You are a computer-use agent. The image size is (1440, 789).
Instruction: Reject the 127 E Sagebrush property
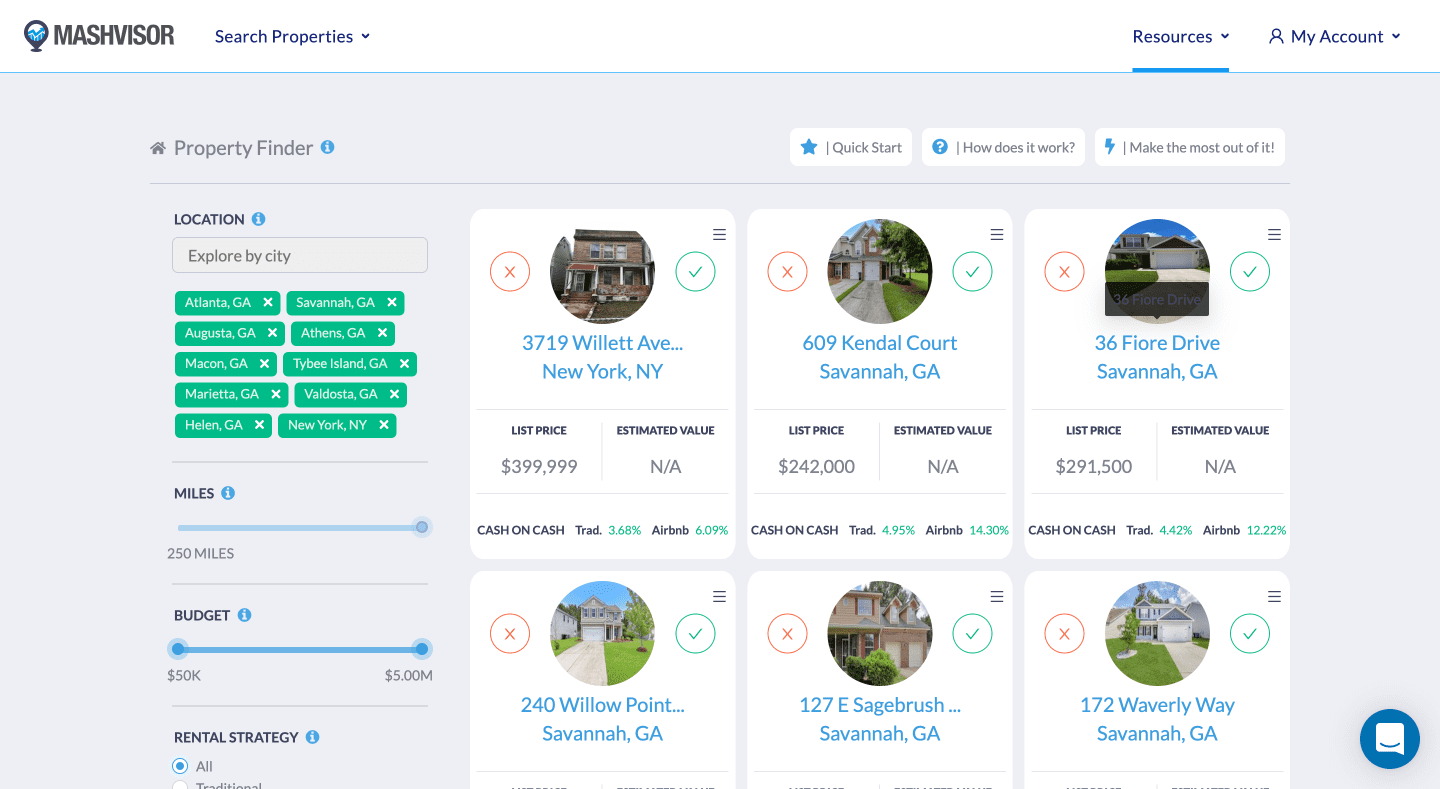[787, 633]
